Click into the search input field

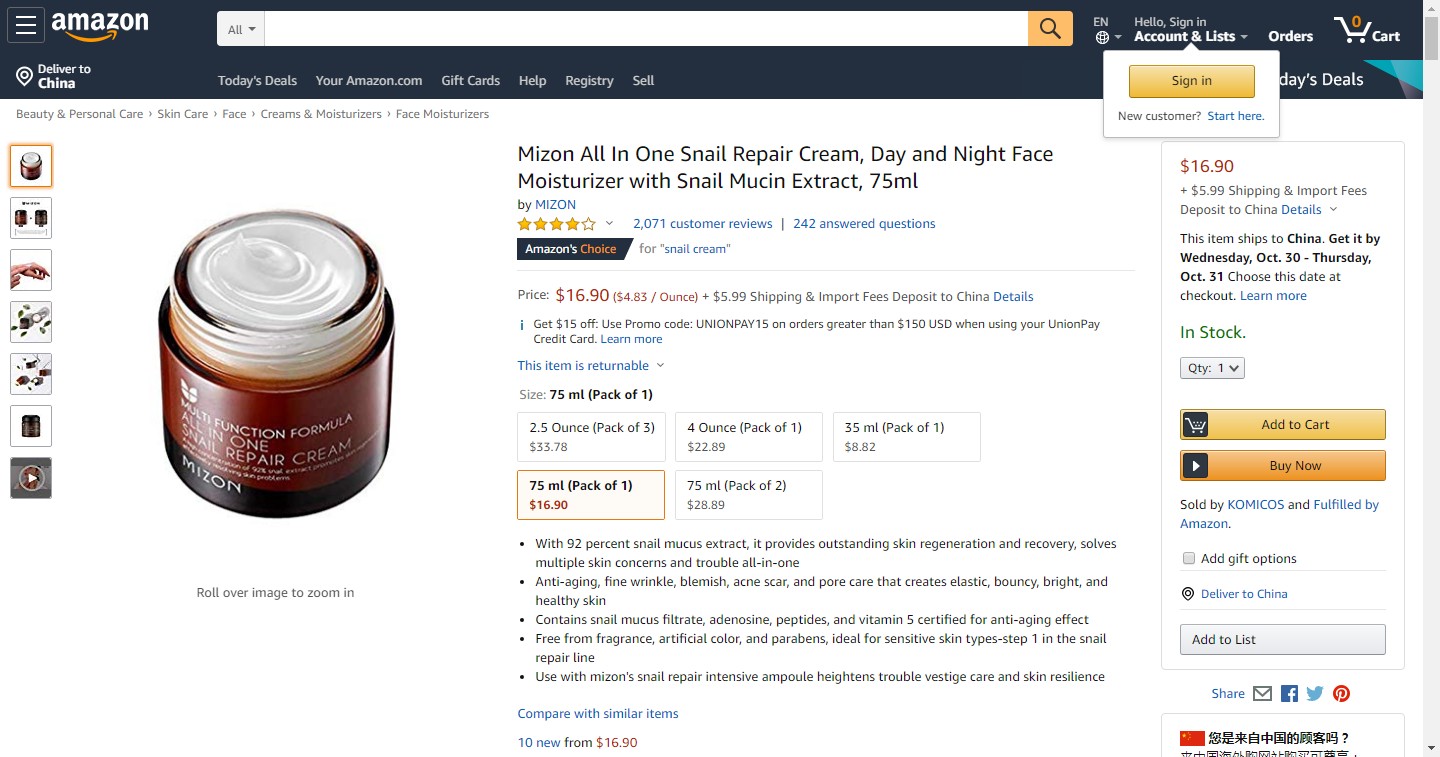646,29
